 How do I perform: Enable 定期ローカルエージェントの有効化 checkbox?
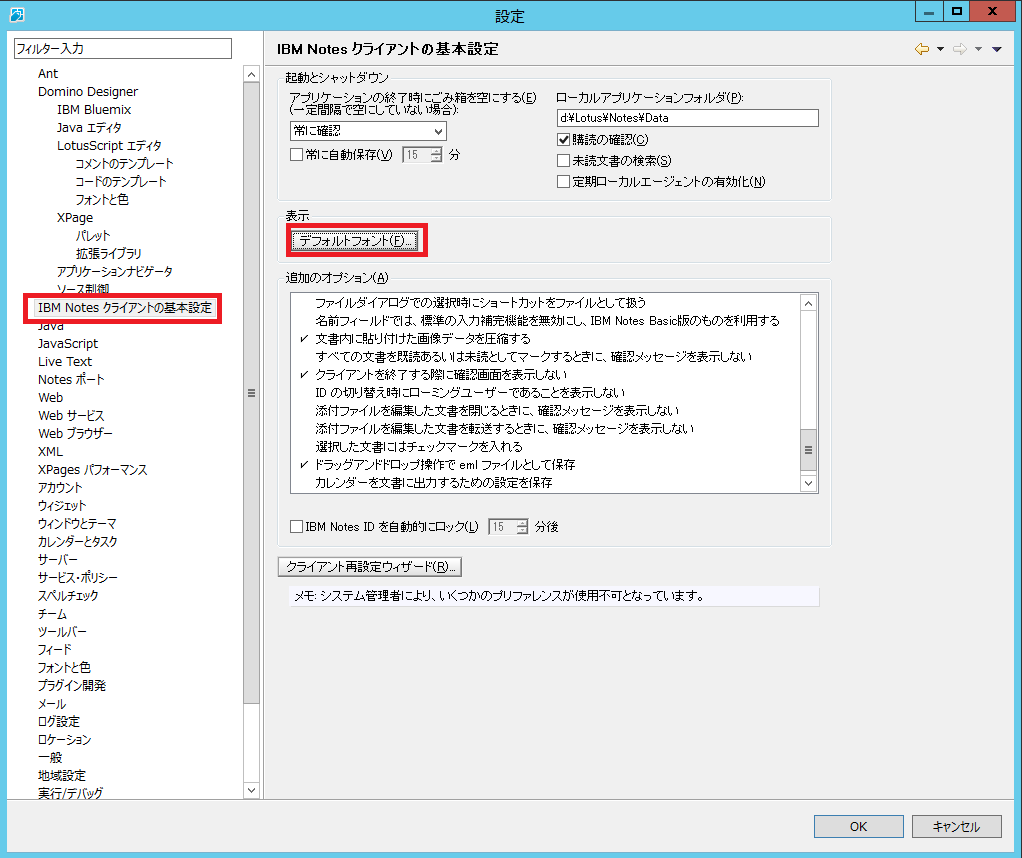click(564, 181)
